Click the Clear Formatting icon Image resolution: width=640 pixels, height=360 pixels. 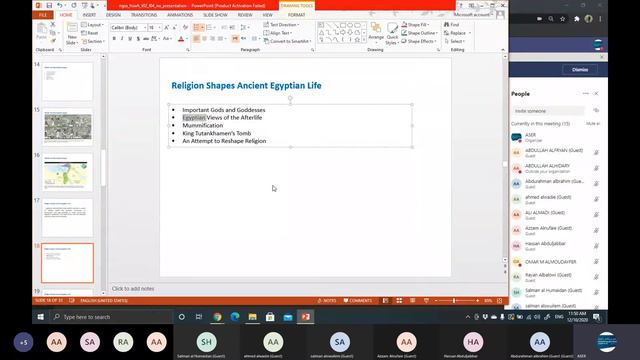coord(185,27)
